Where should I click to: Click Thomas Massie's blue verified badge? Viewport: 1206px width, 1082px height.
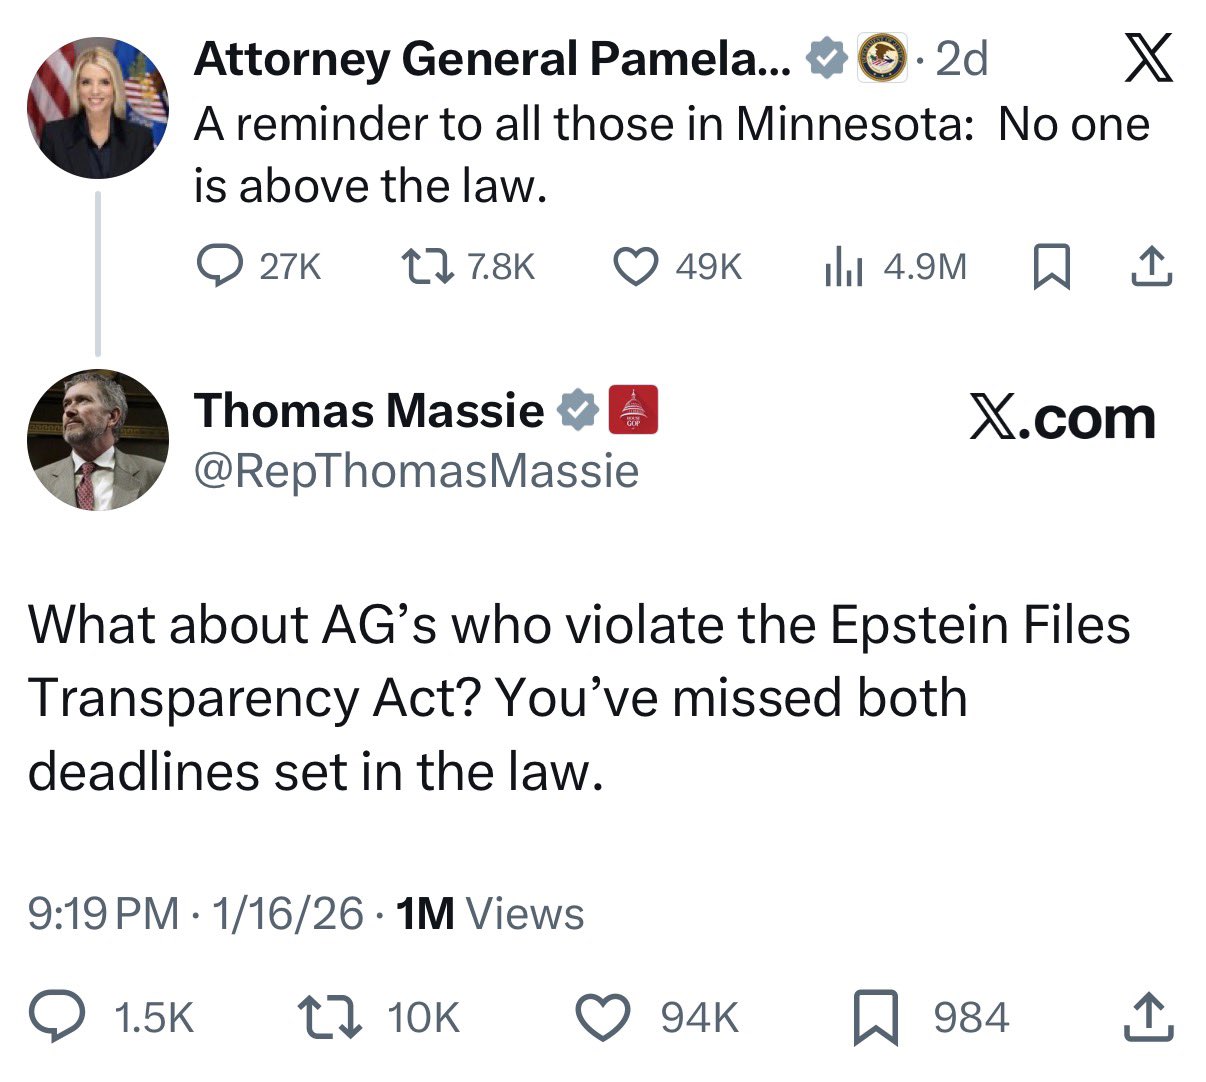(577, 410)
